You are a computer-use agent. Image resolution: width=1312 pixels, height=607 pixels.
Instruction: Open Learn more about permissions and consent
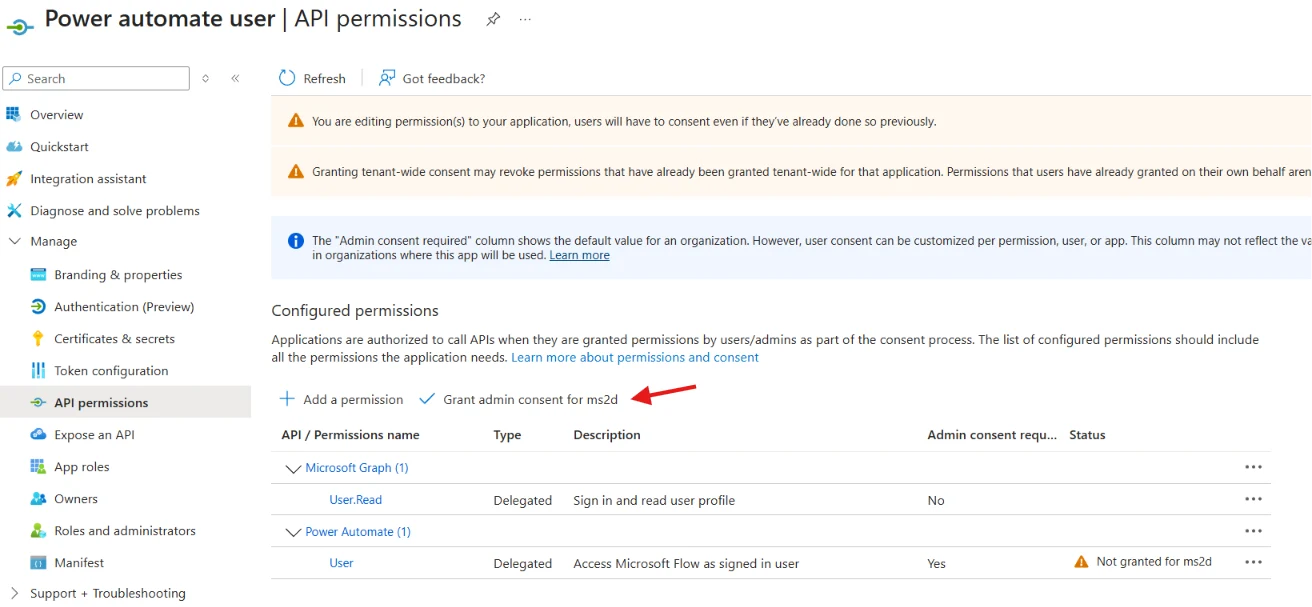click(635, 357)
